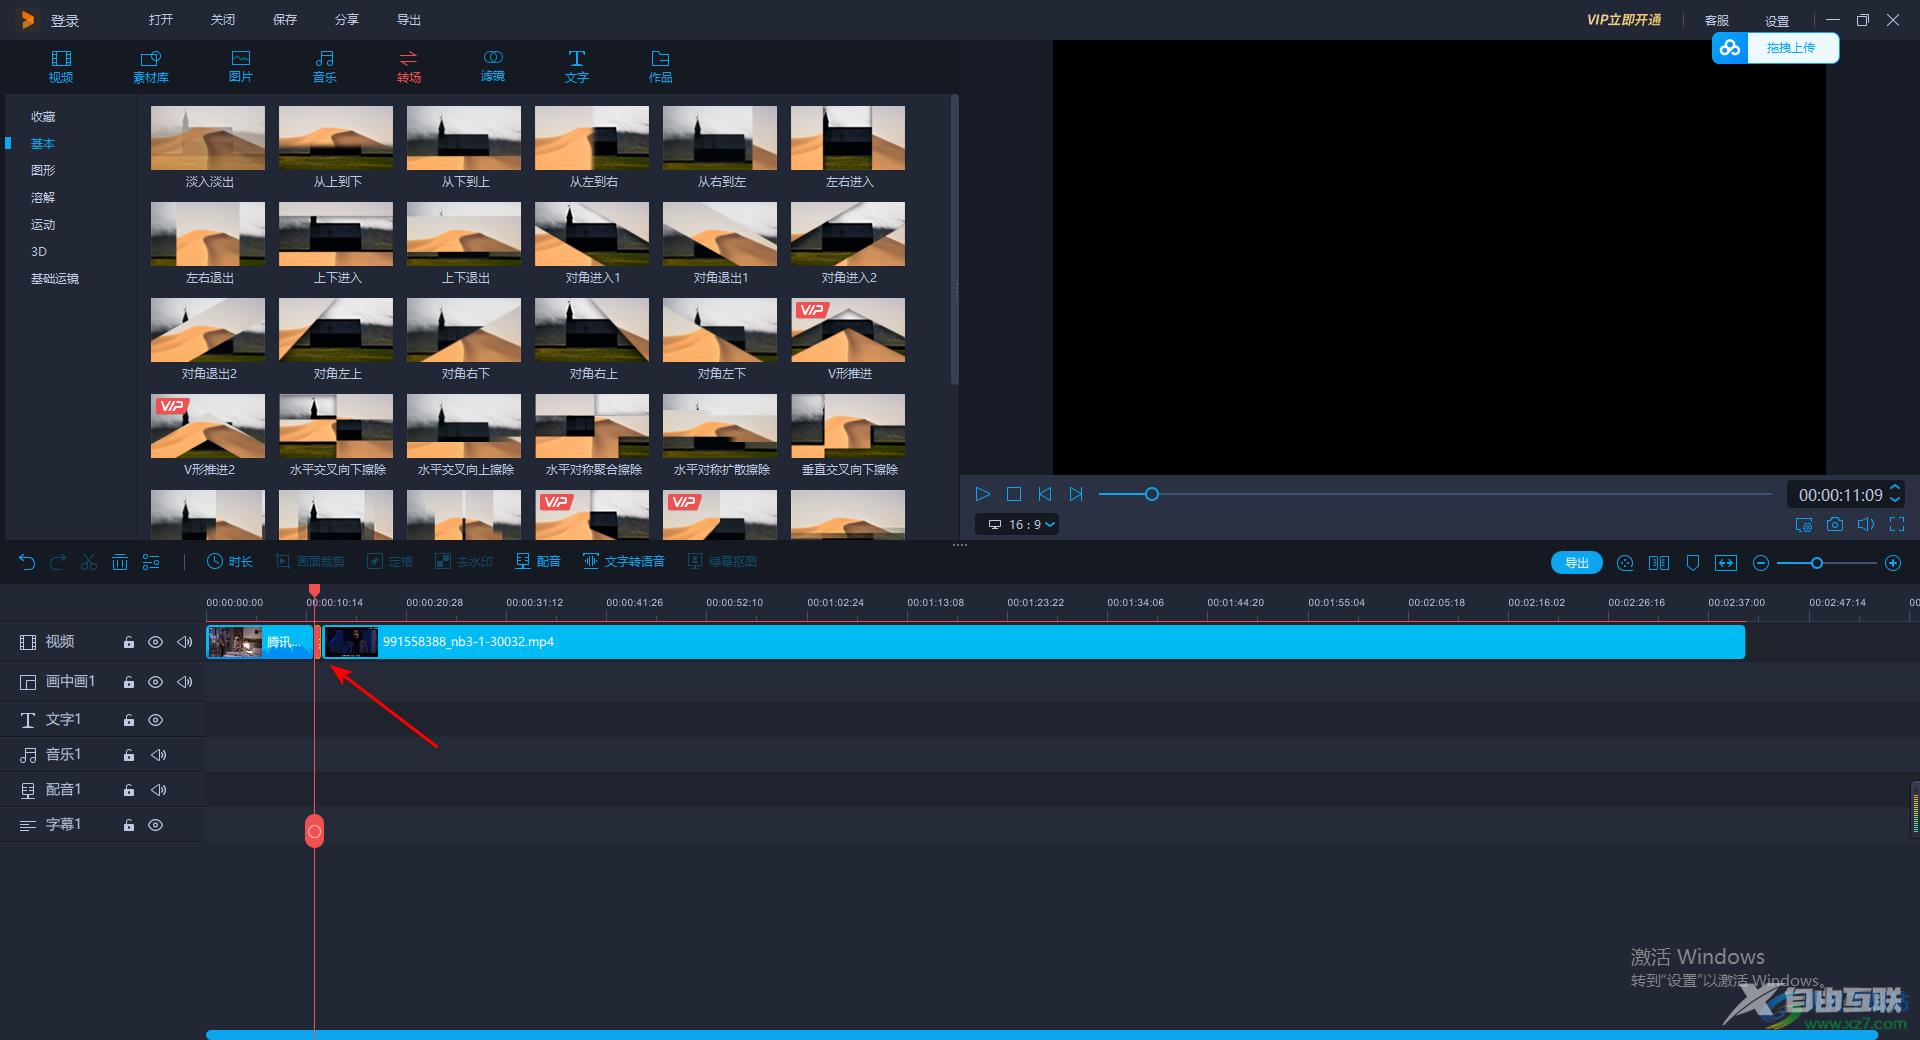Screen dimensions: 1920x1040
Task: Toggle lock on 视频 track
Action: pyautogui.click(x=129, y=642)
